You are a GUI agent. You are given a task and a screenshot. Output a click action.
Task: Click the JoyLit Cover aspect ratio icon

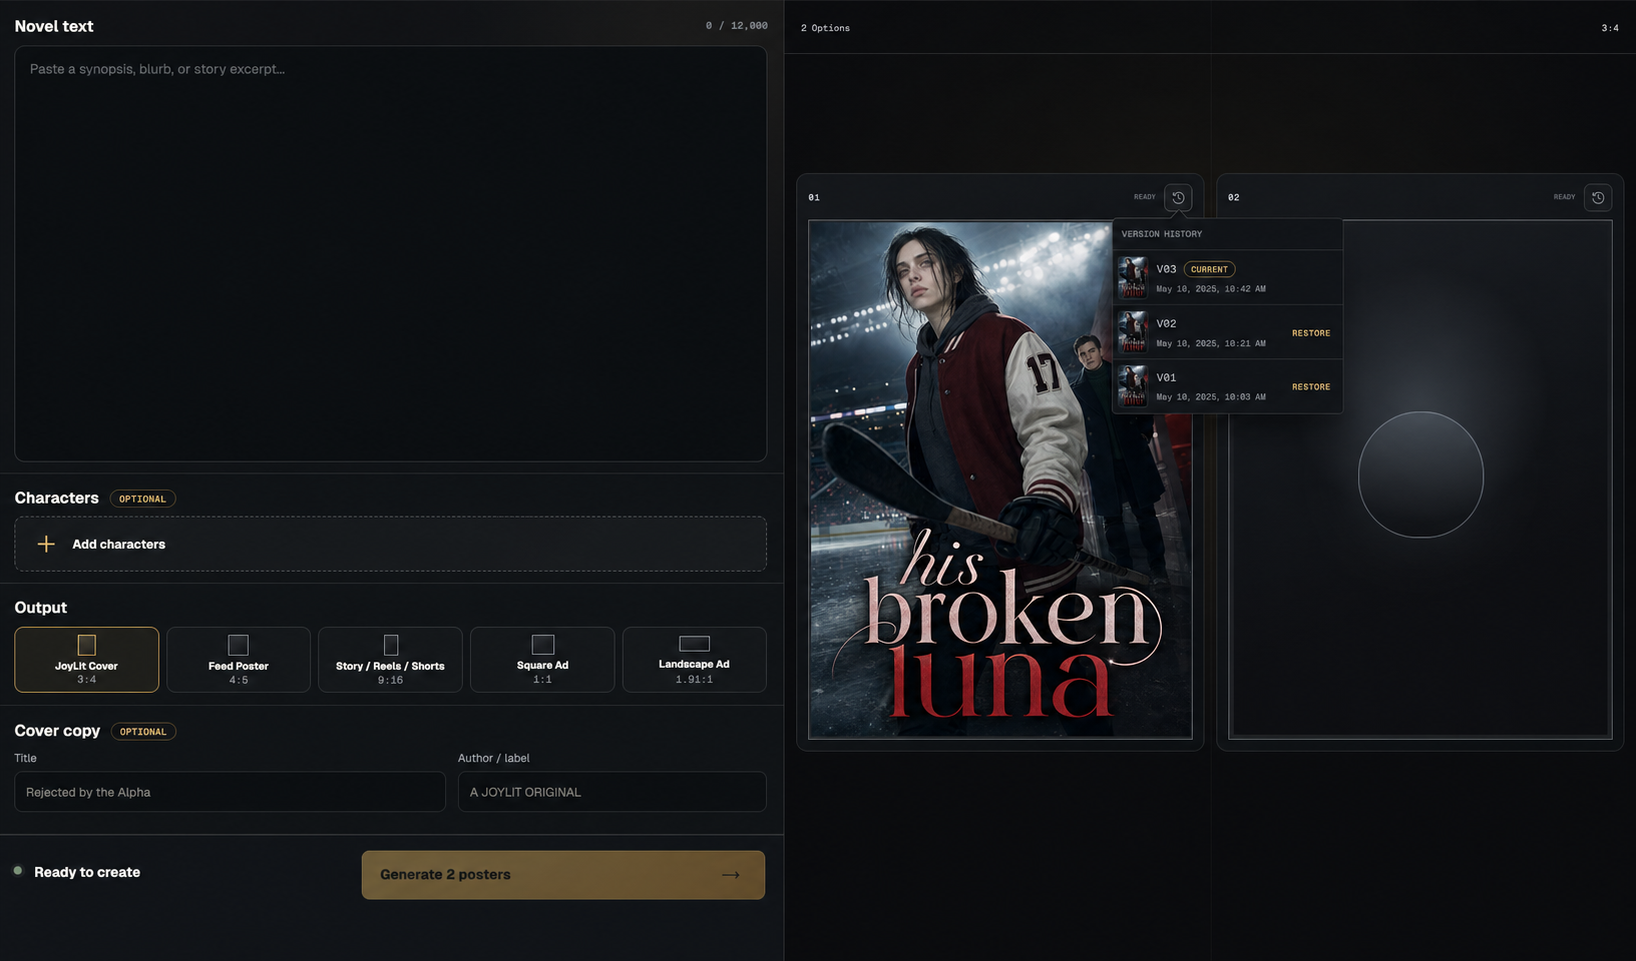[x=87, y=645]
